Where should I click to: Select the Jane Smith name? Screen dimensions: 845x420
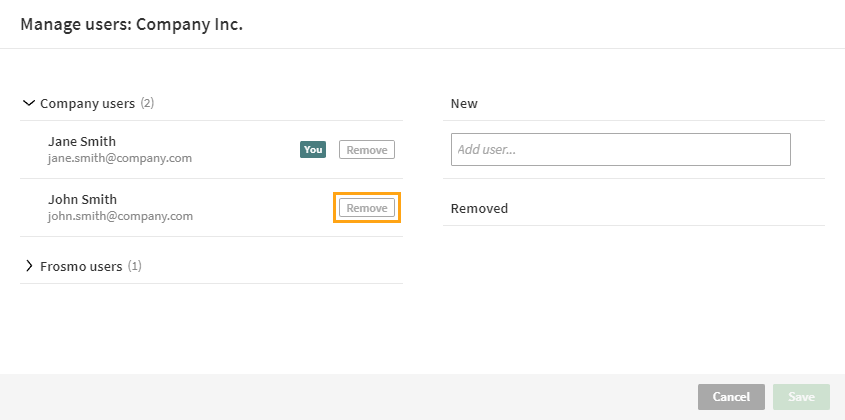[82, 141]
